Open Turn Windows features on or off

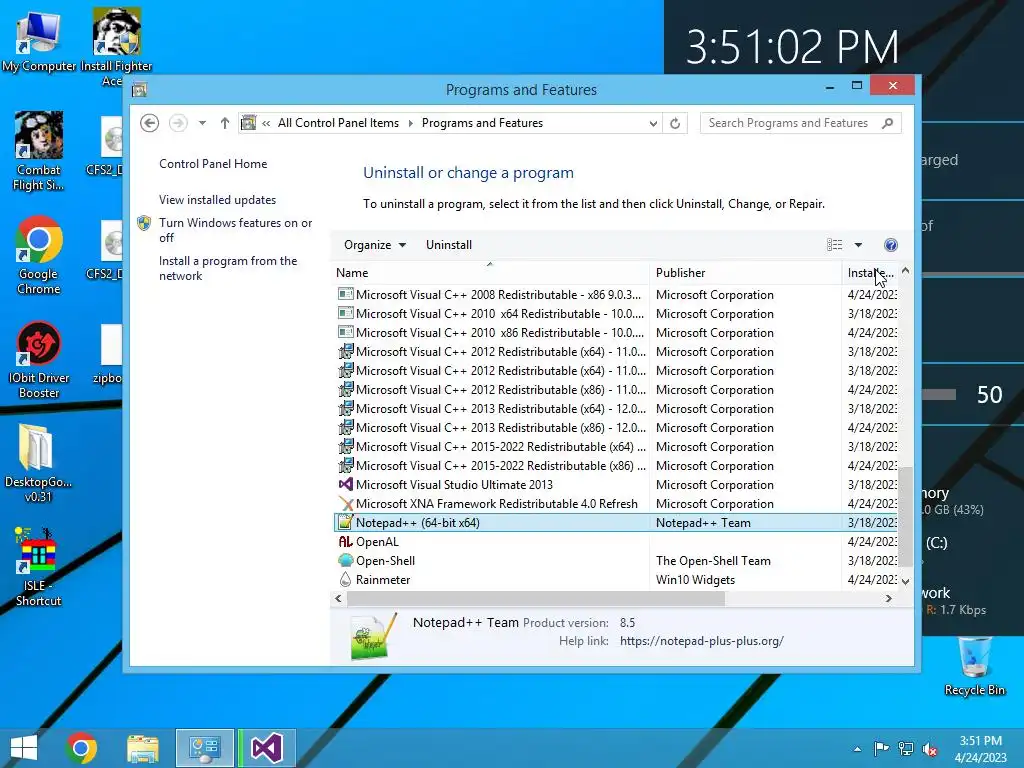pyautogui.click(x=236, y=230)
